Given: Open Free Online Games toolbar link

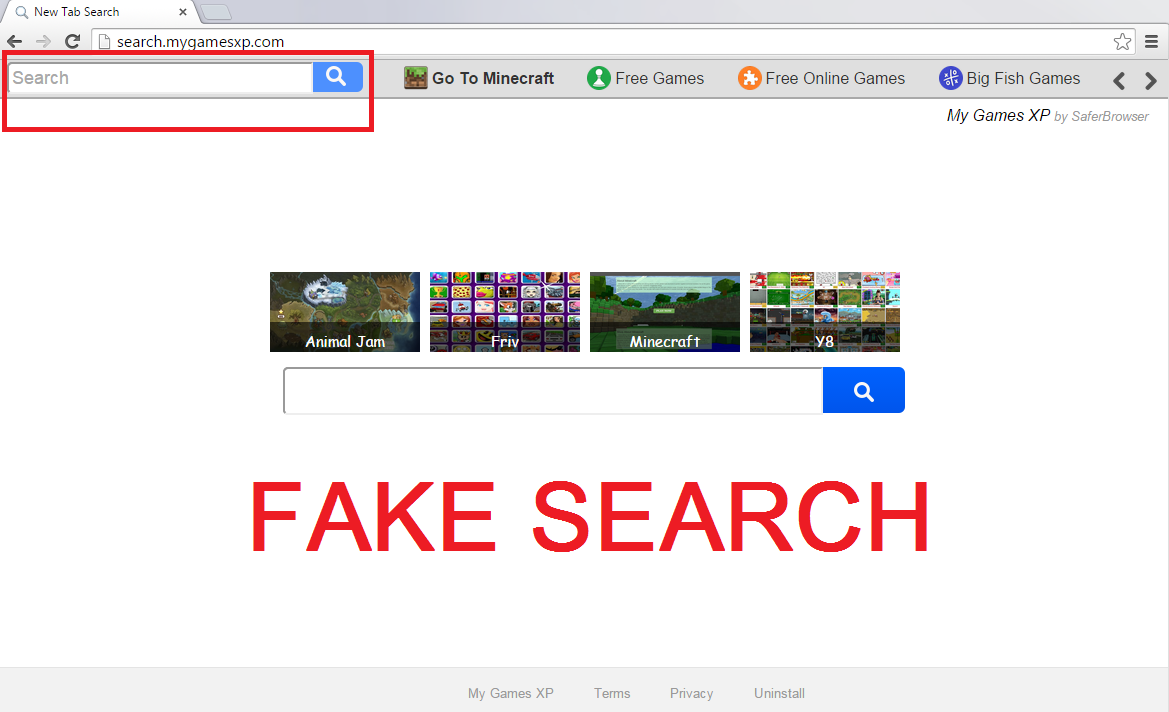Looking at the screenshot, I should [x=821, y=78].
